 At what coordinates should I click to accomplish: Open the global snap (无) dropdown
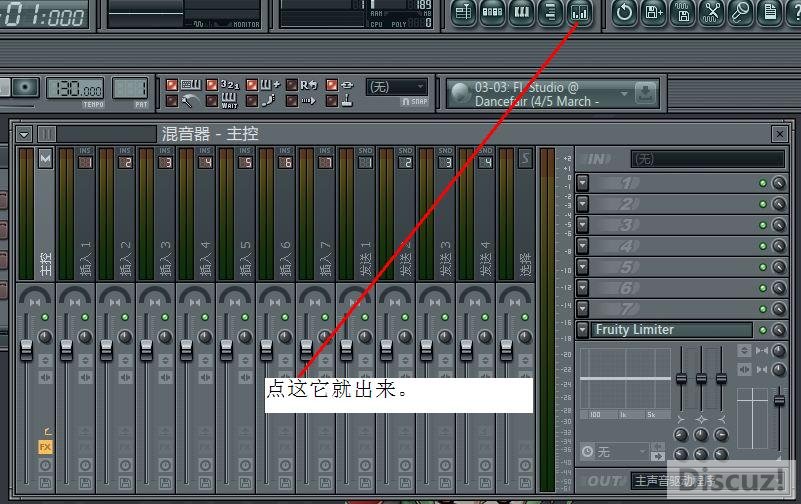(396, 87)
